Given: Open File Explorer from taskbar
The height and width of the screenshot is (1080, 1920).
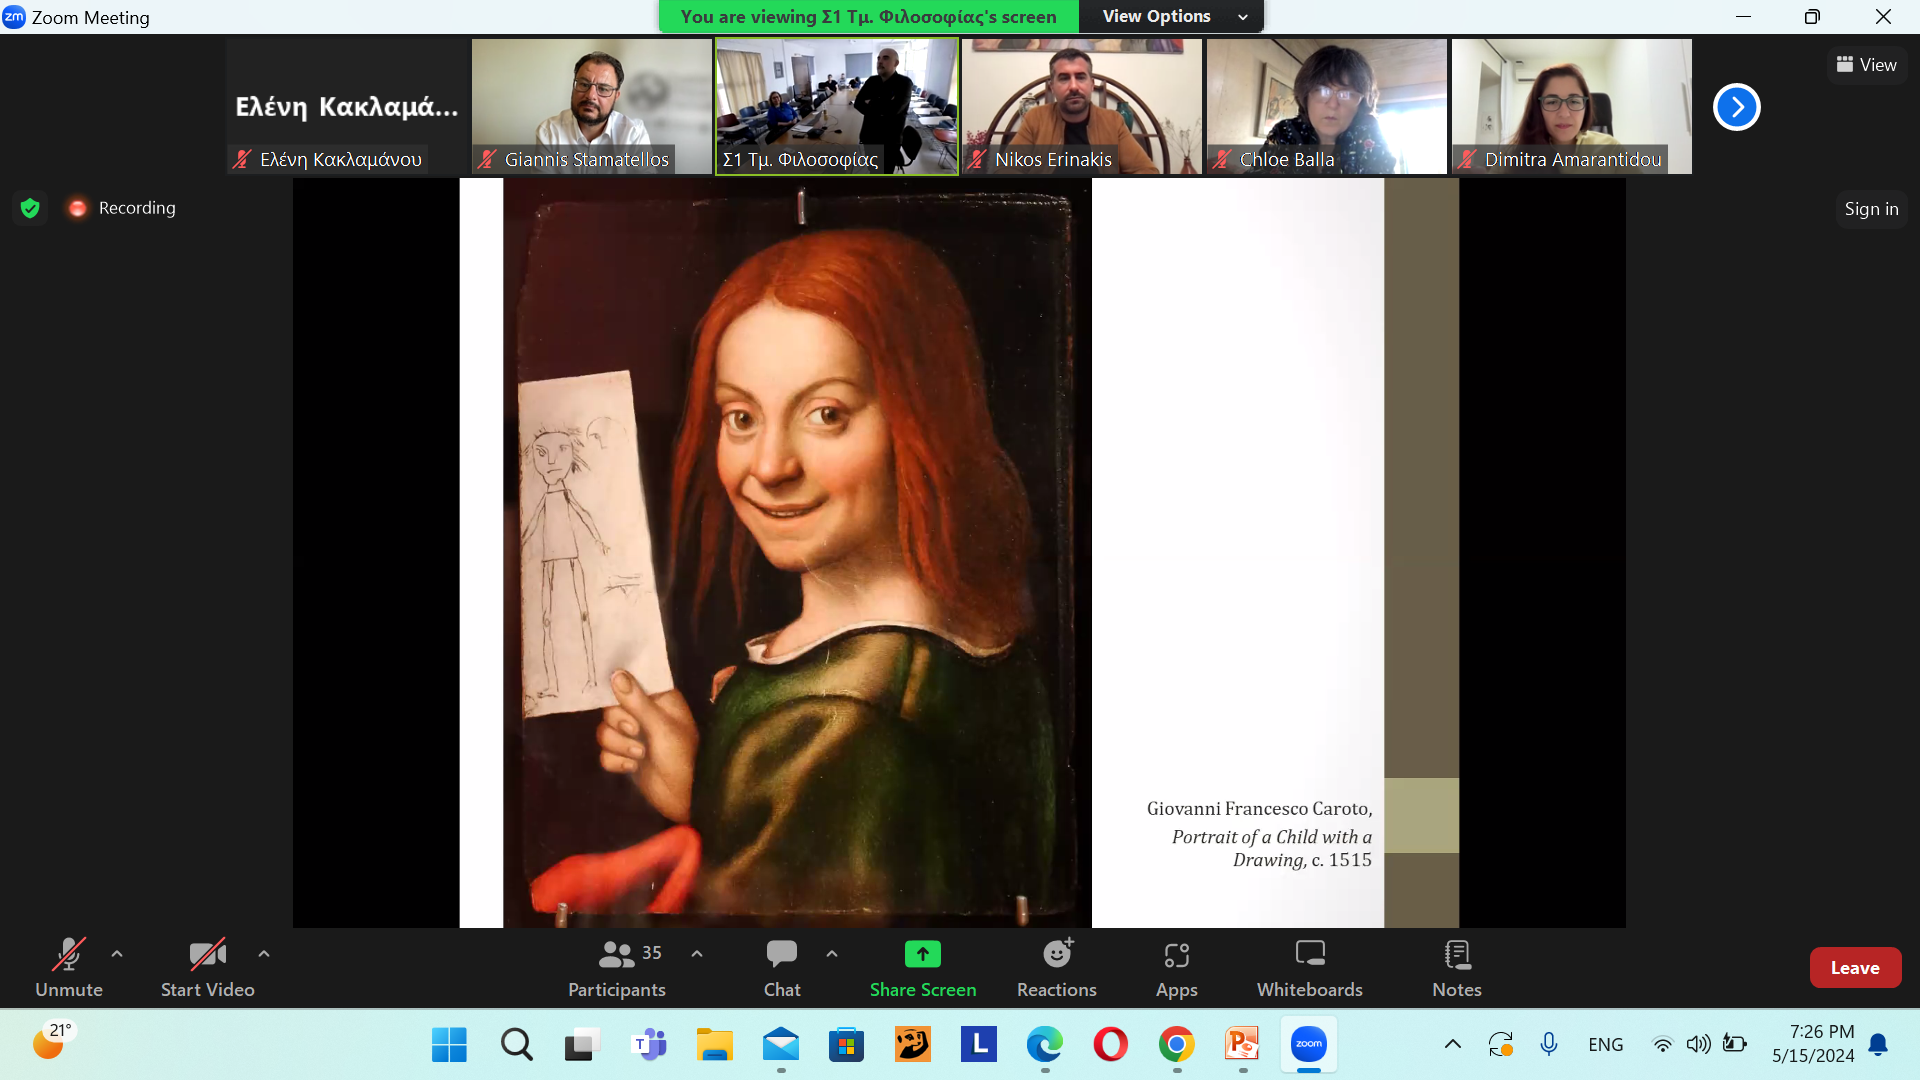Looking at the screenshot, I should 715,1045.
